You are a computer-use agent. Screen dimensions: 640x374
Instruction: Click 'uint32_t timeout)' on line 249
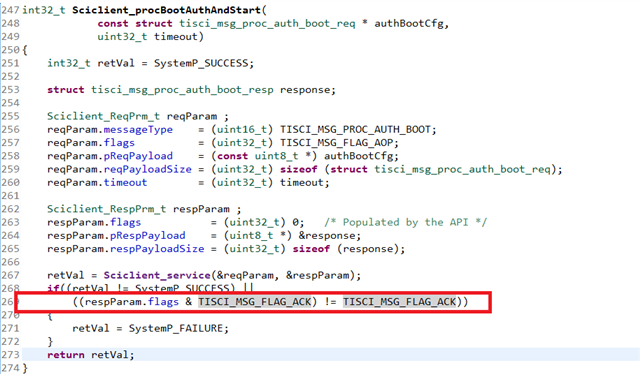[x=150, y=37]
